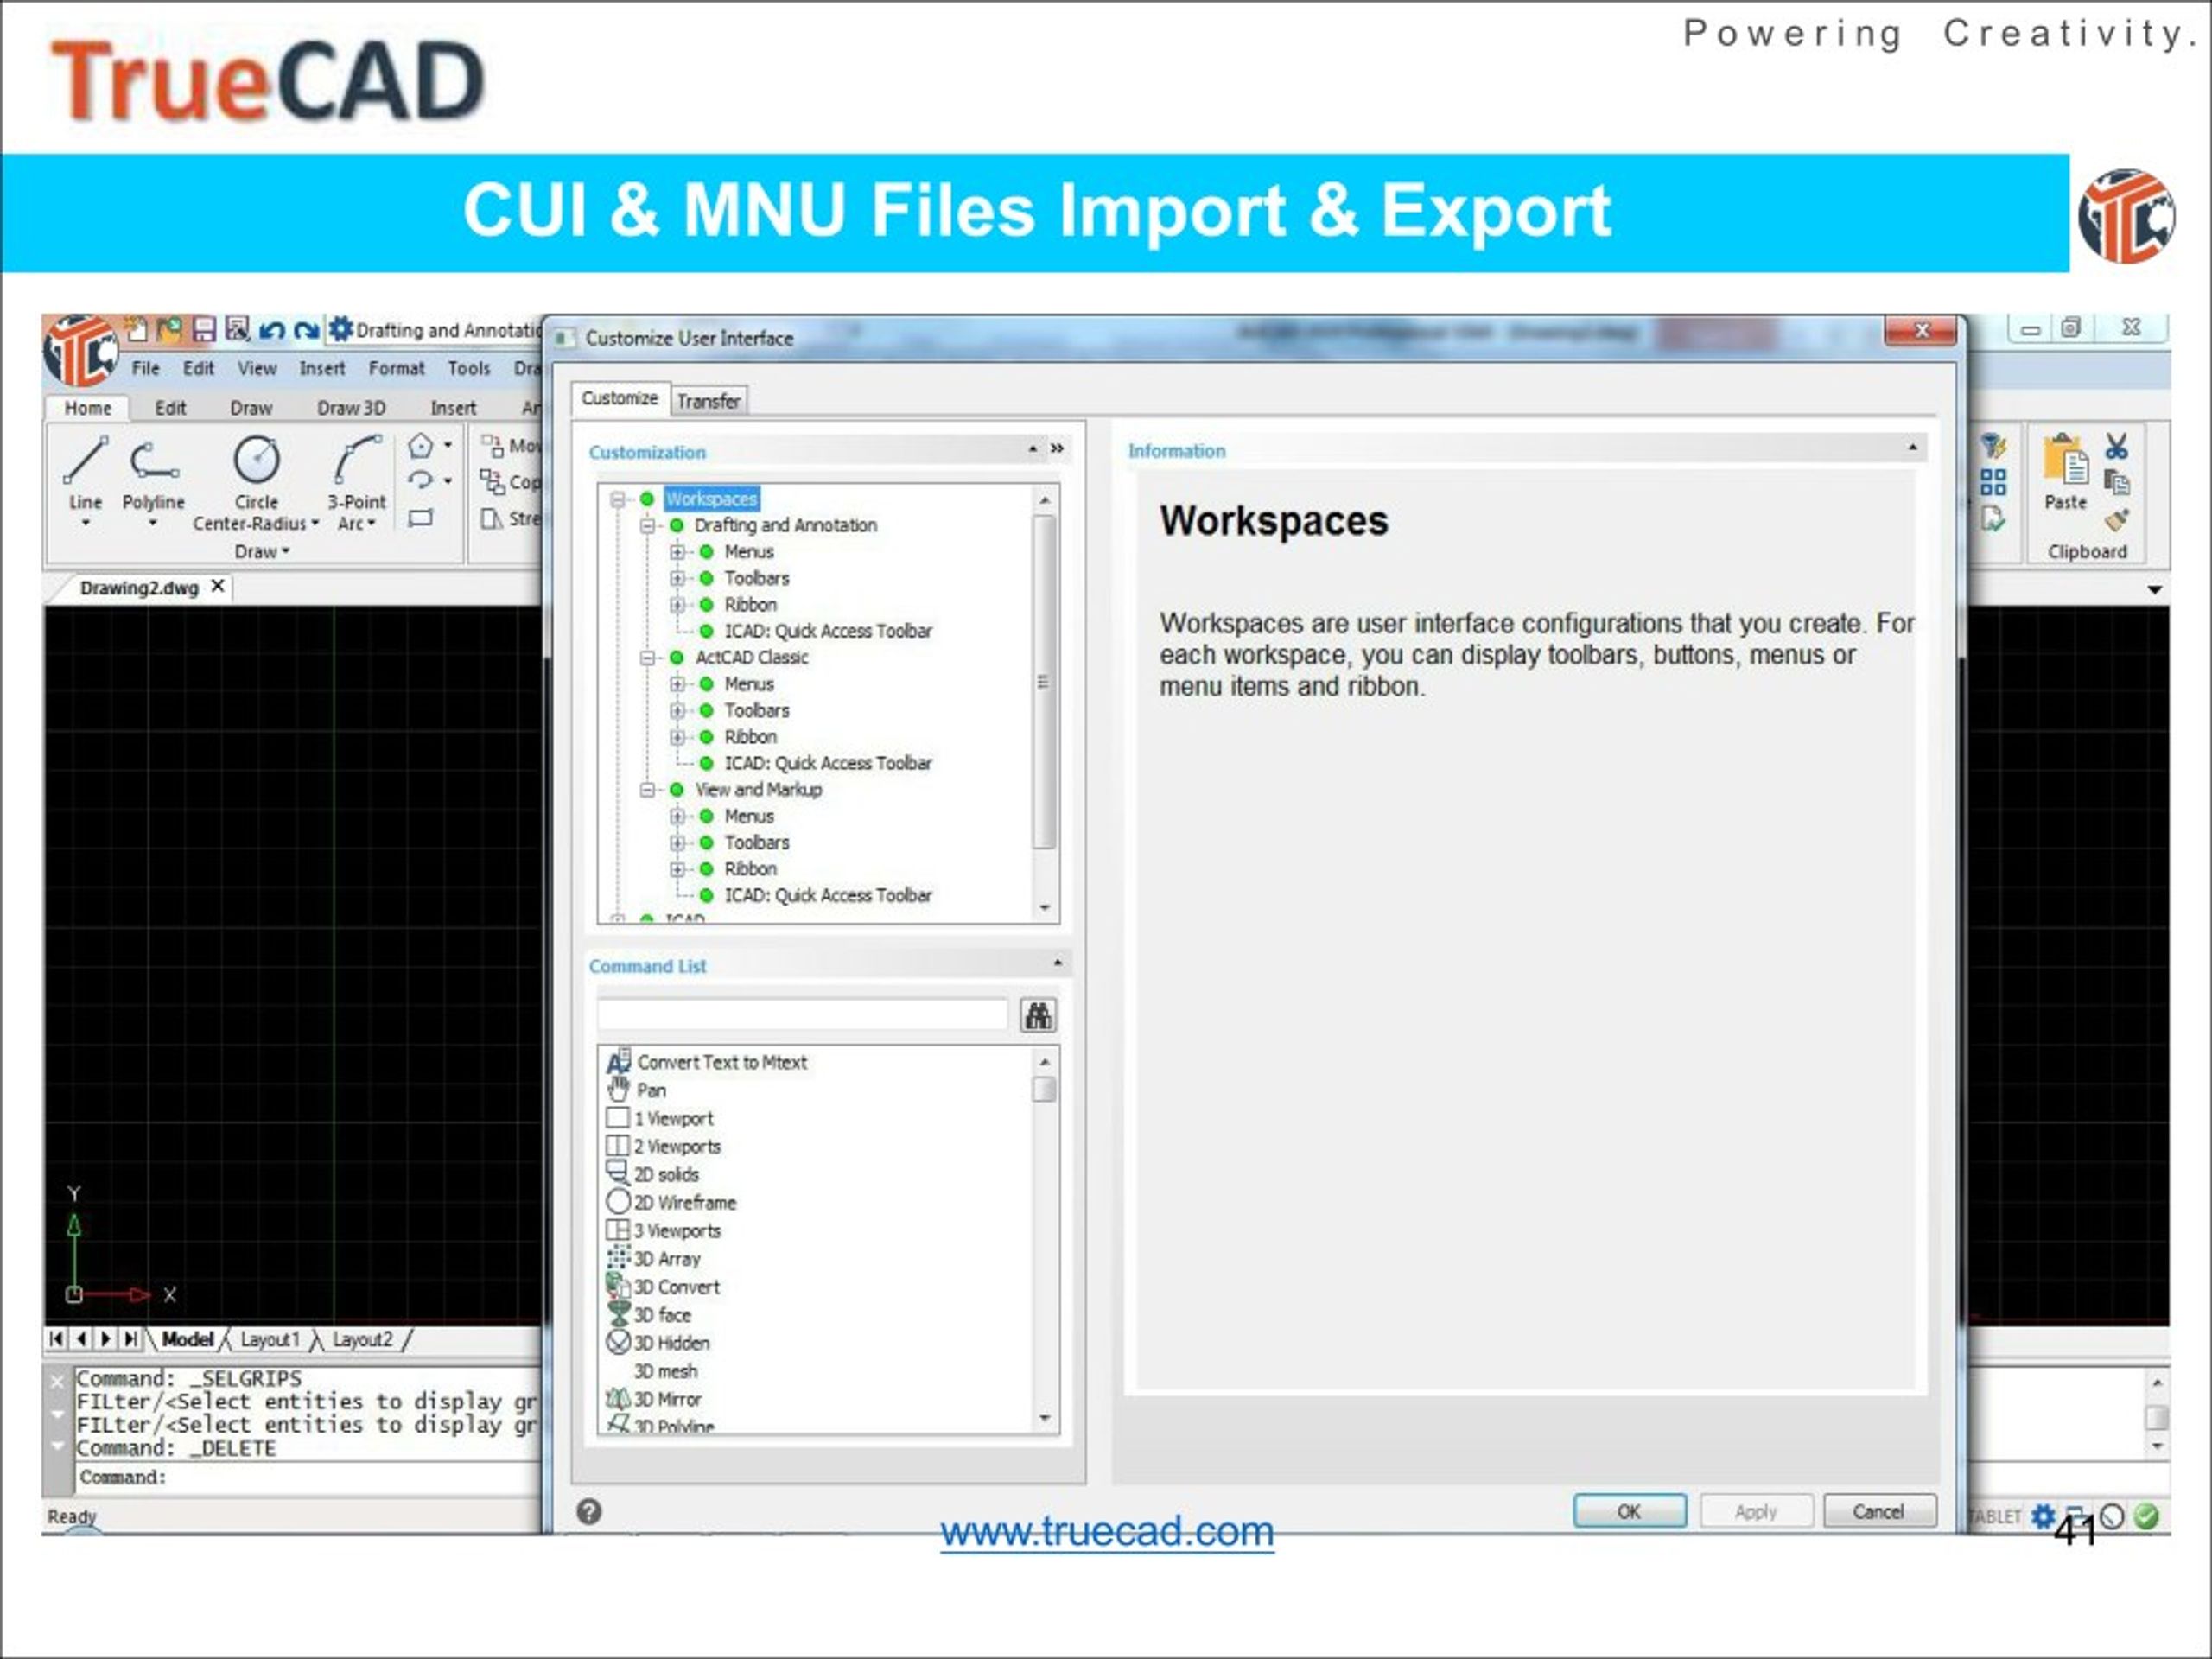Collapse the View and Markup node
This screenshot has height=1659, width=2212.
[647, 789]
